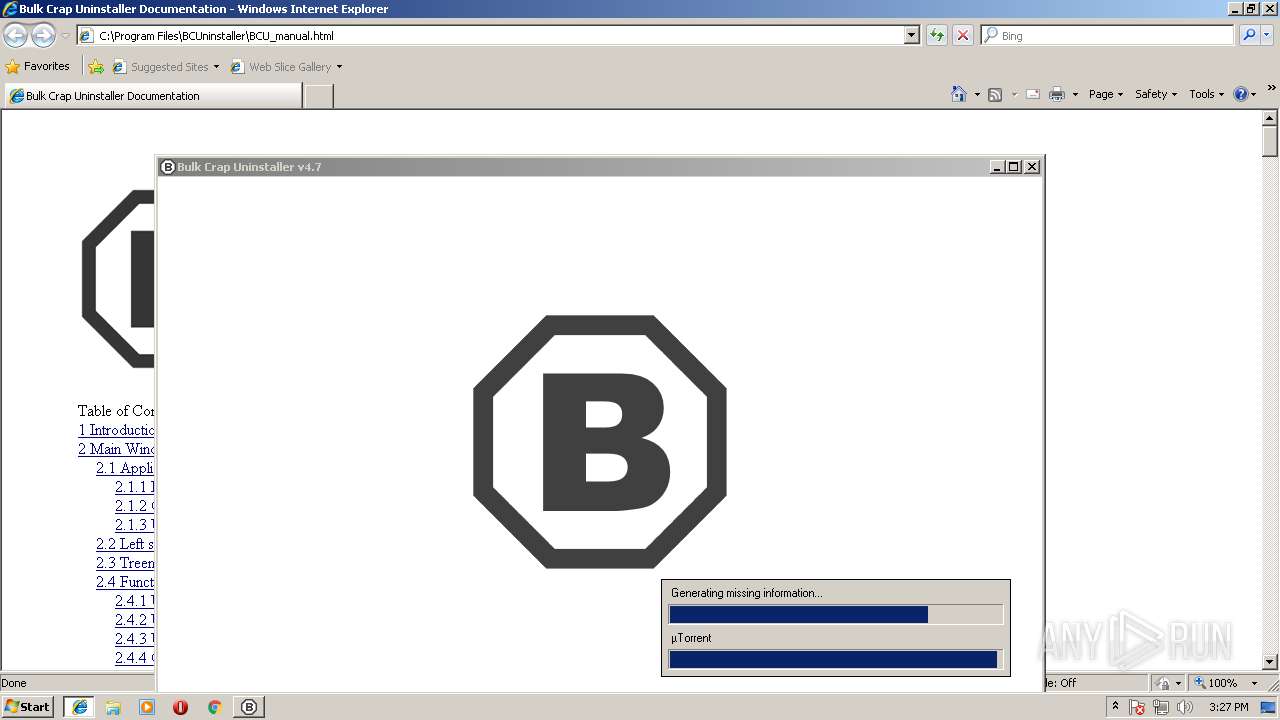Click the Read Mail envelope icon

(x=1033, y=94)
